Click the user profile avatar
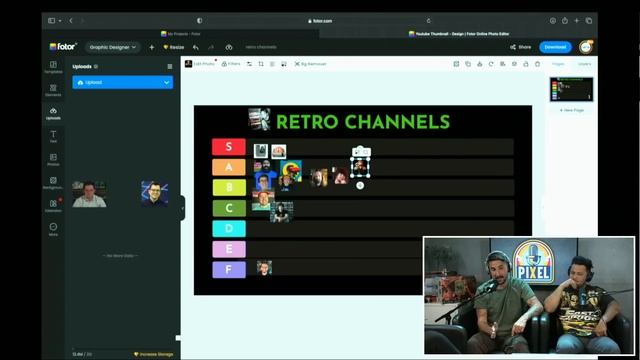The height and width of the screenshot is (360, 640). pyautogui.click(x=586, y=47)
